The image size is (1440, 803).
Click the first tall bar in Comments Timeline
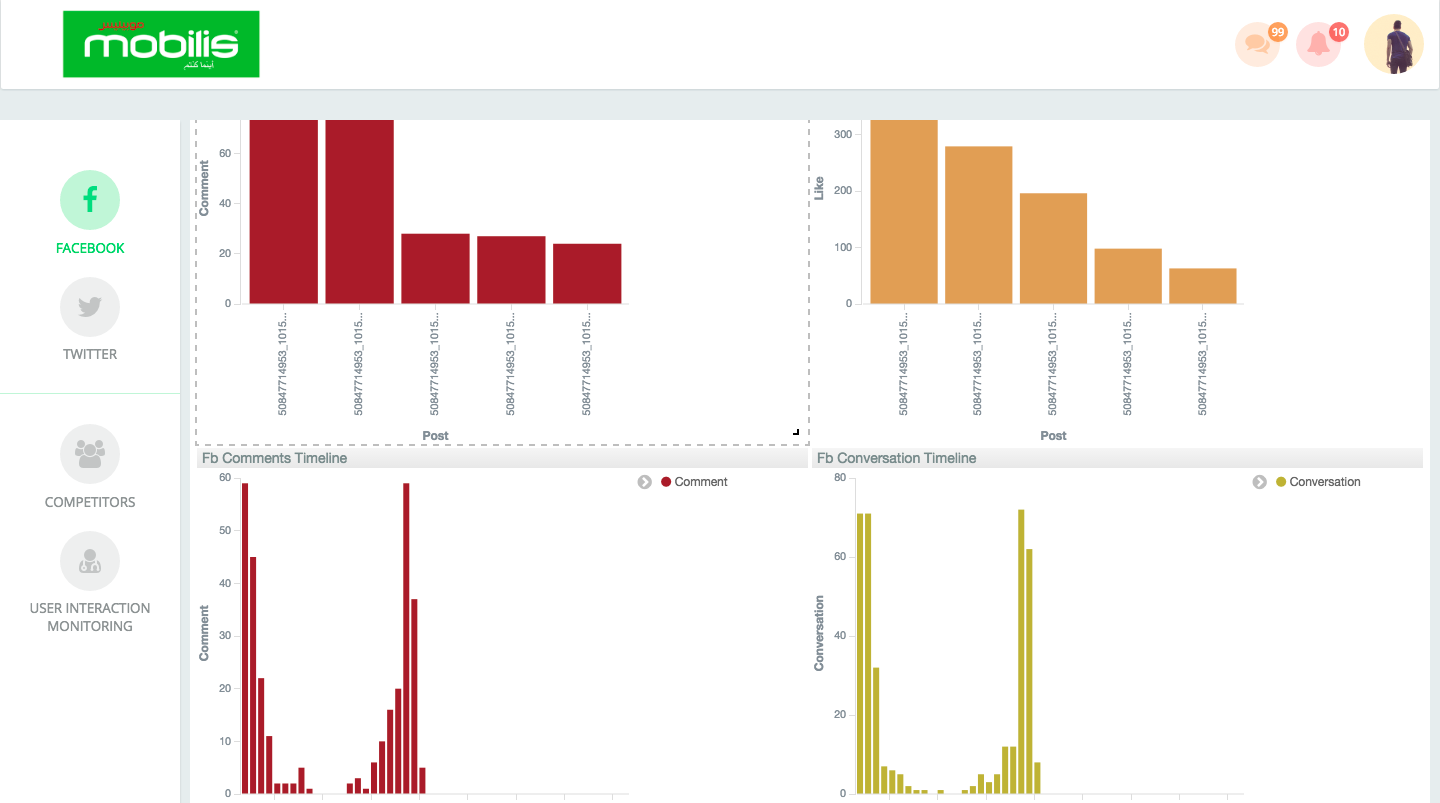click(x=245, y=638)
